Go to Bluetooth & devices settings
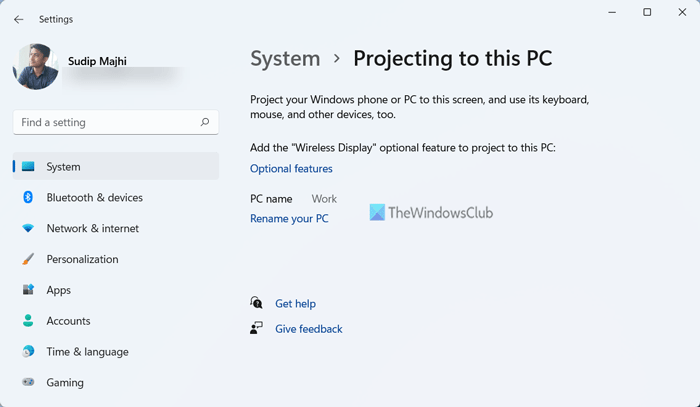The height and width of the screenshot is (407, 700). (x=94, y=198)
